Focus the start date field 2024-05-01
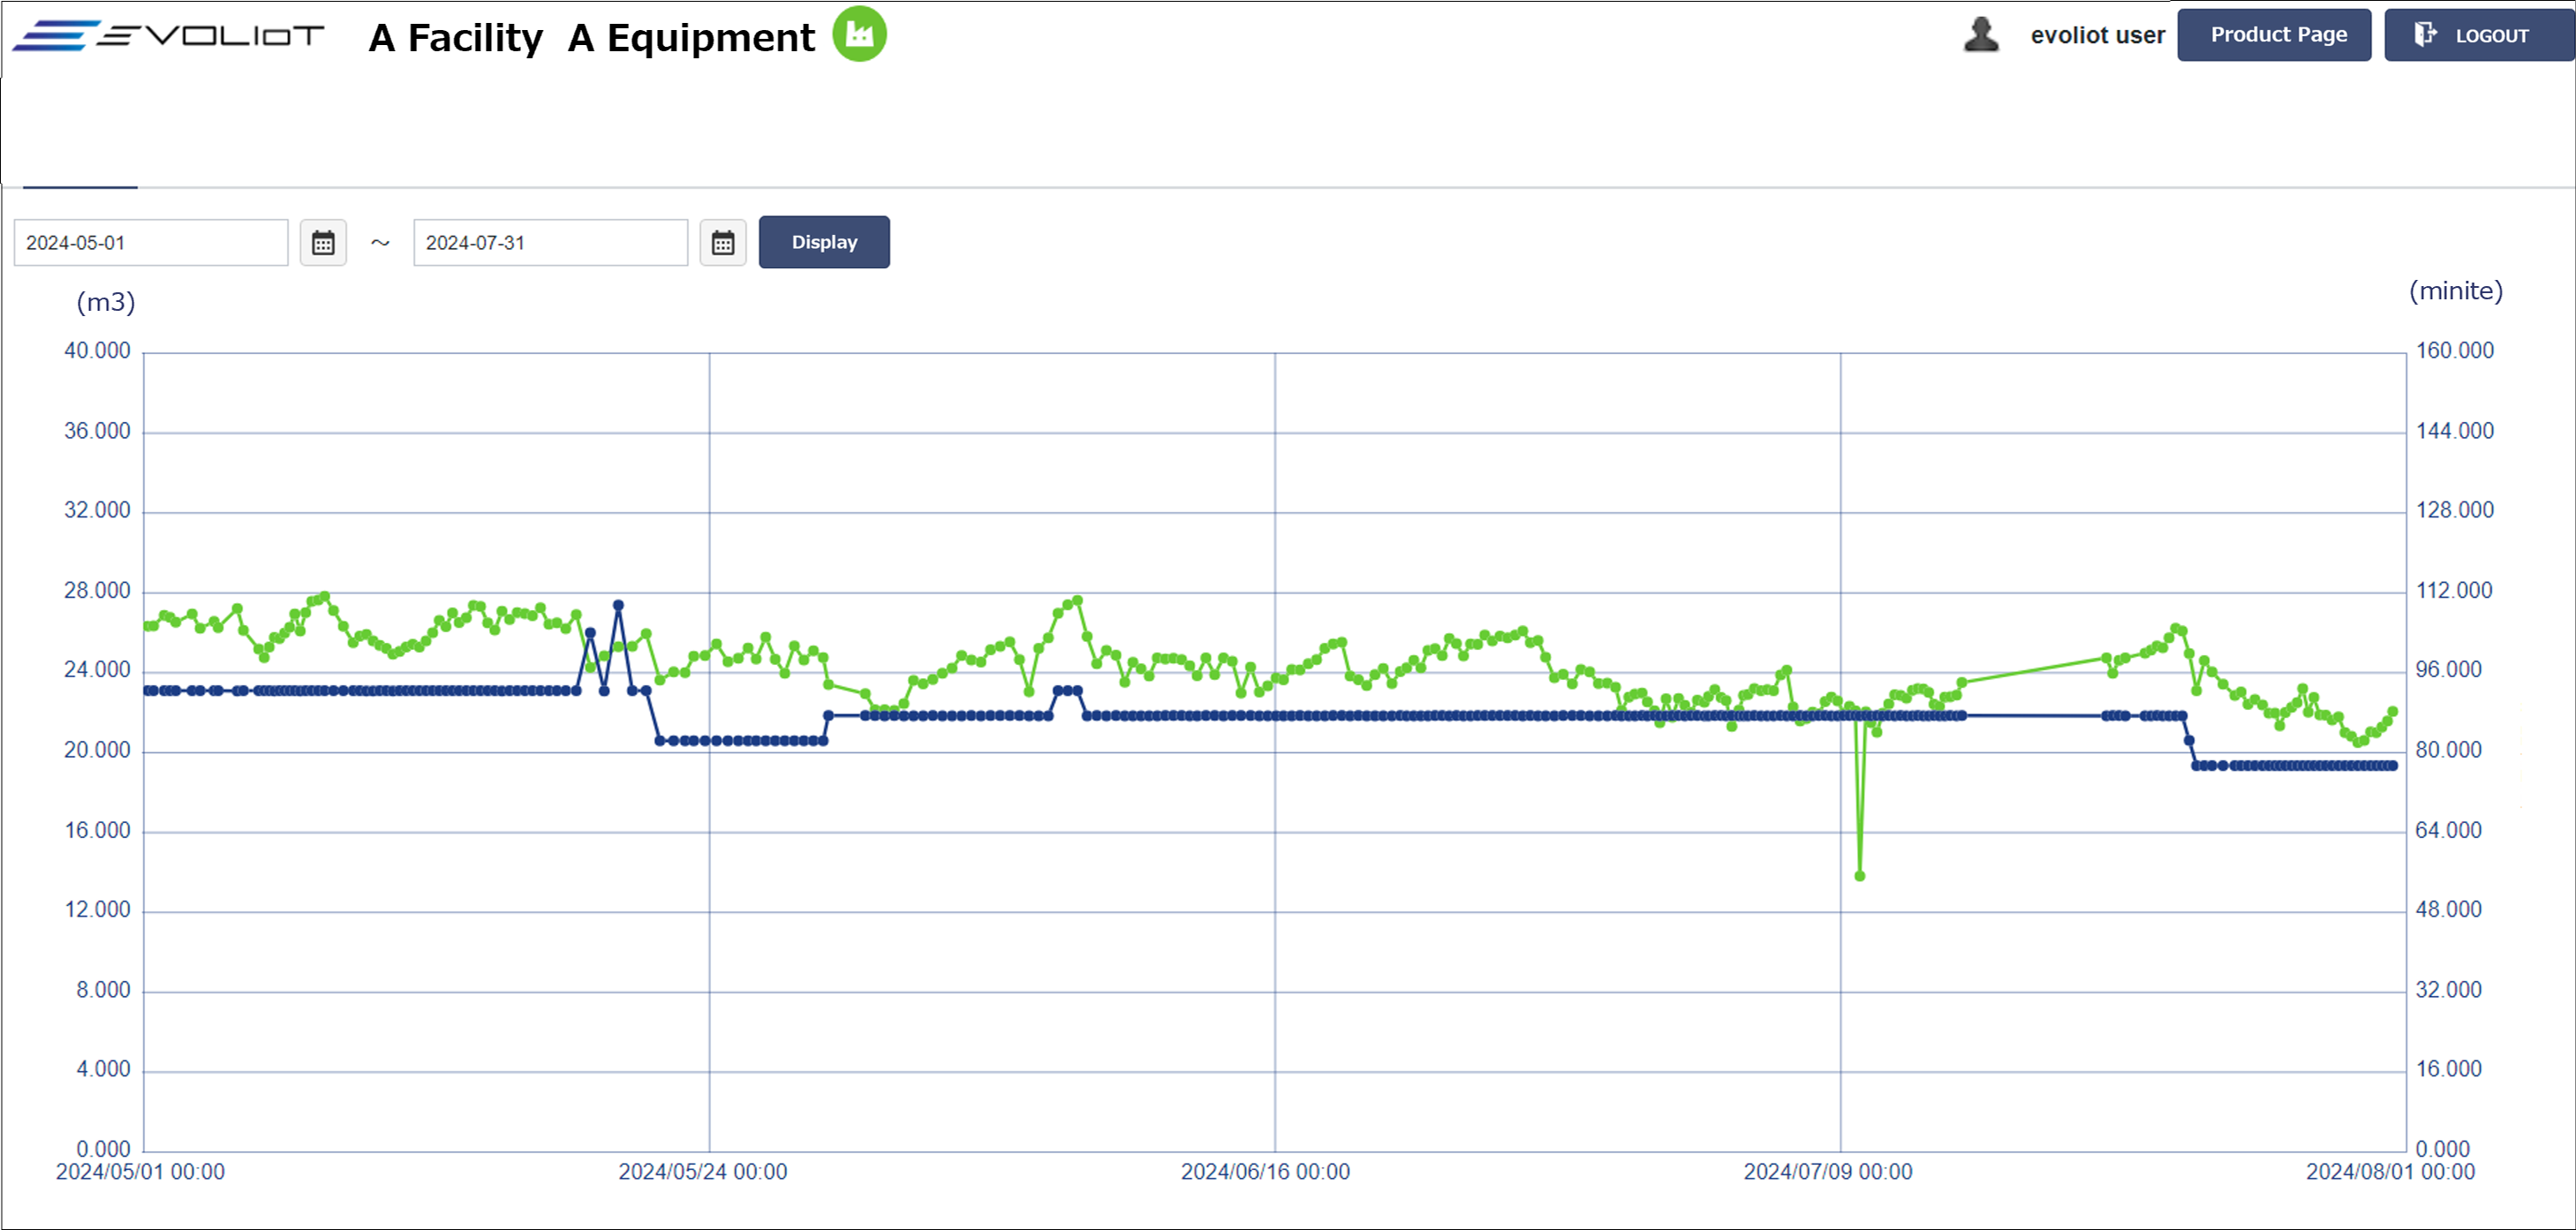This screenshot has width=2576, height=1230. [x=151, y=243]
